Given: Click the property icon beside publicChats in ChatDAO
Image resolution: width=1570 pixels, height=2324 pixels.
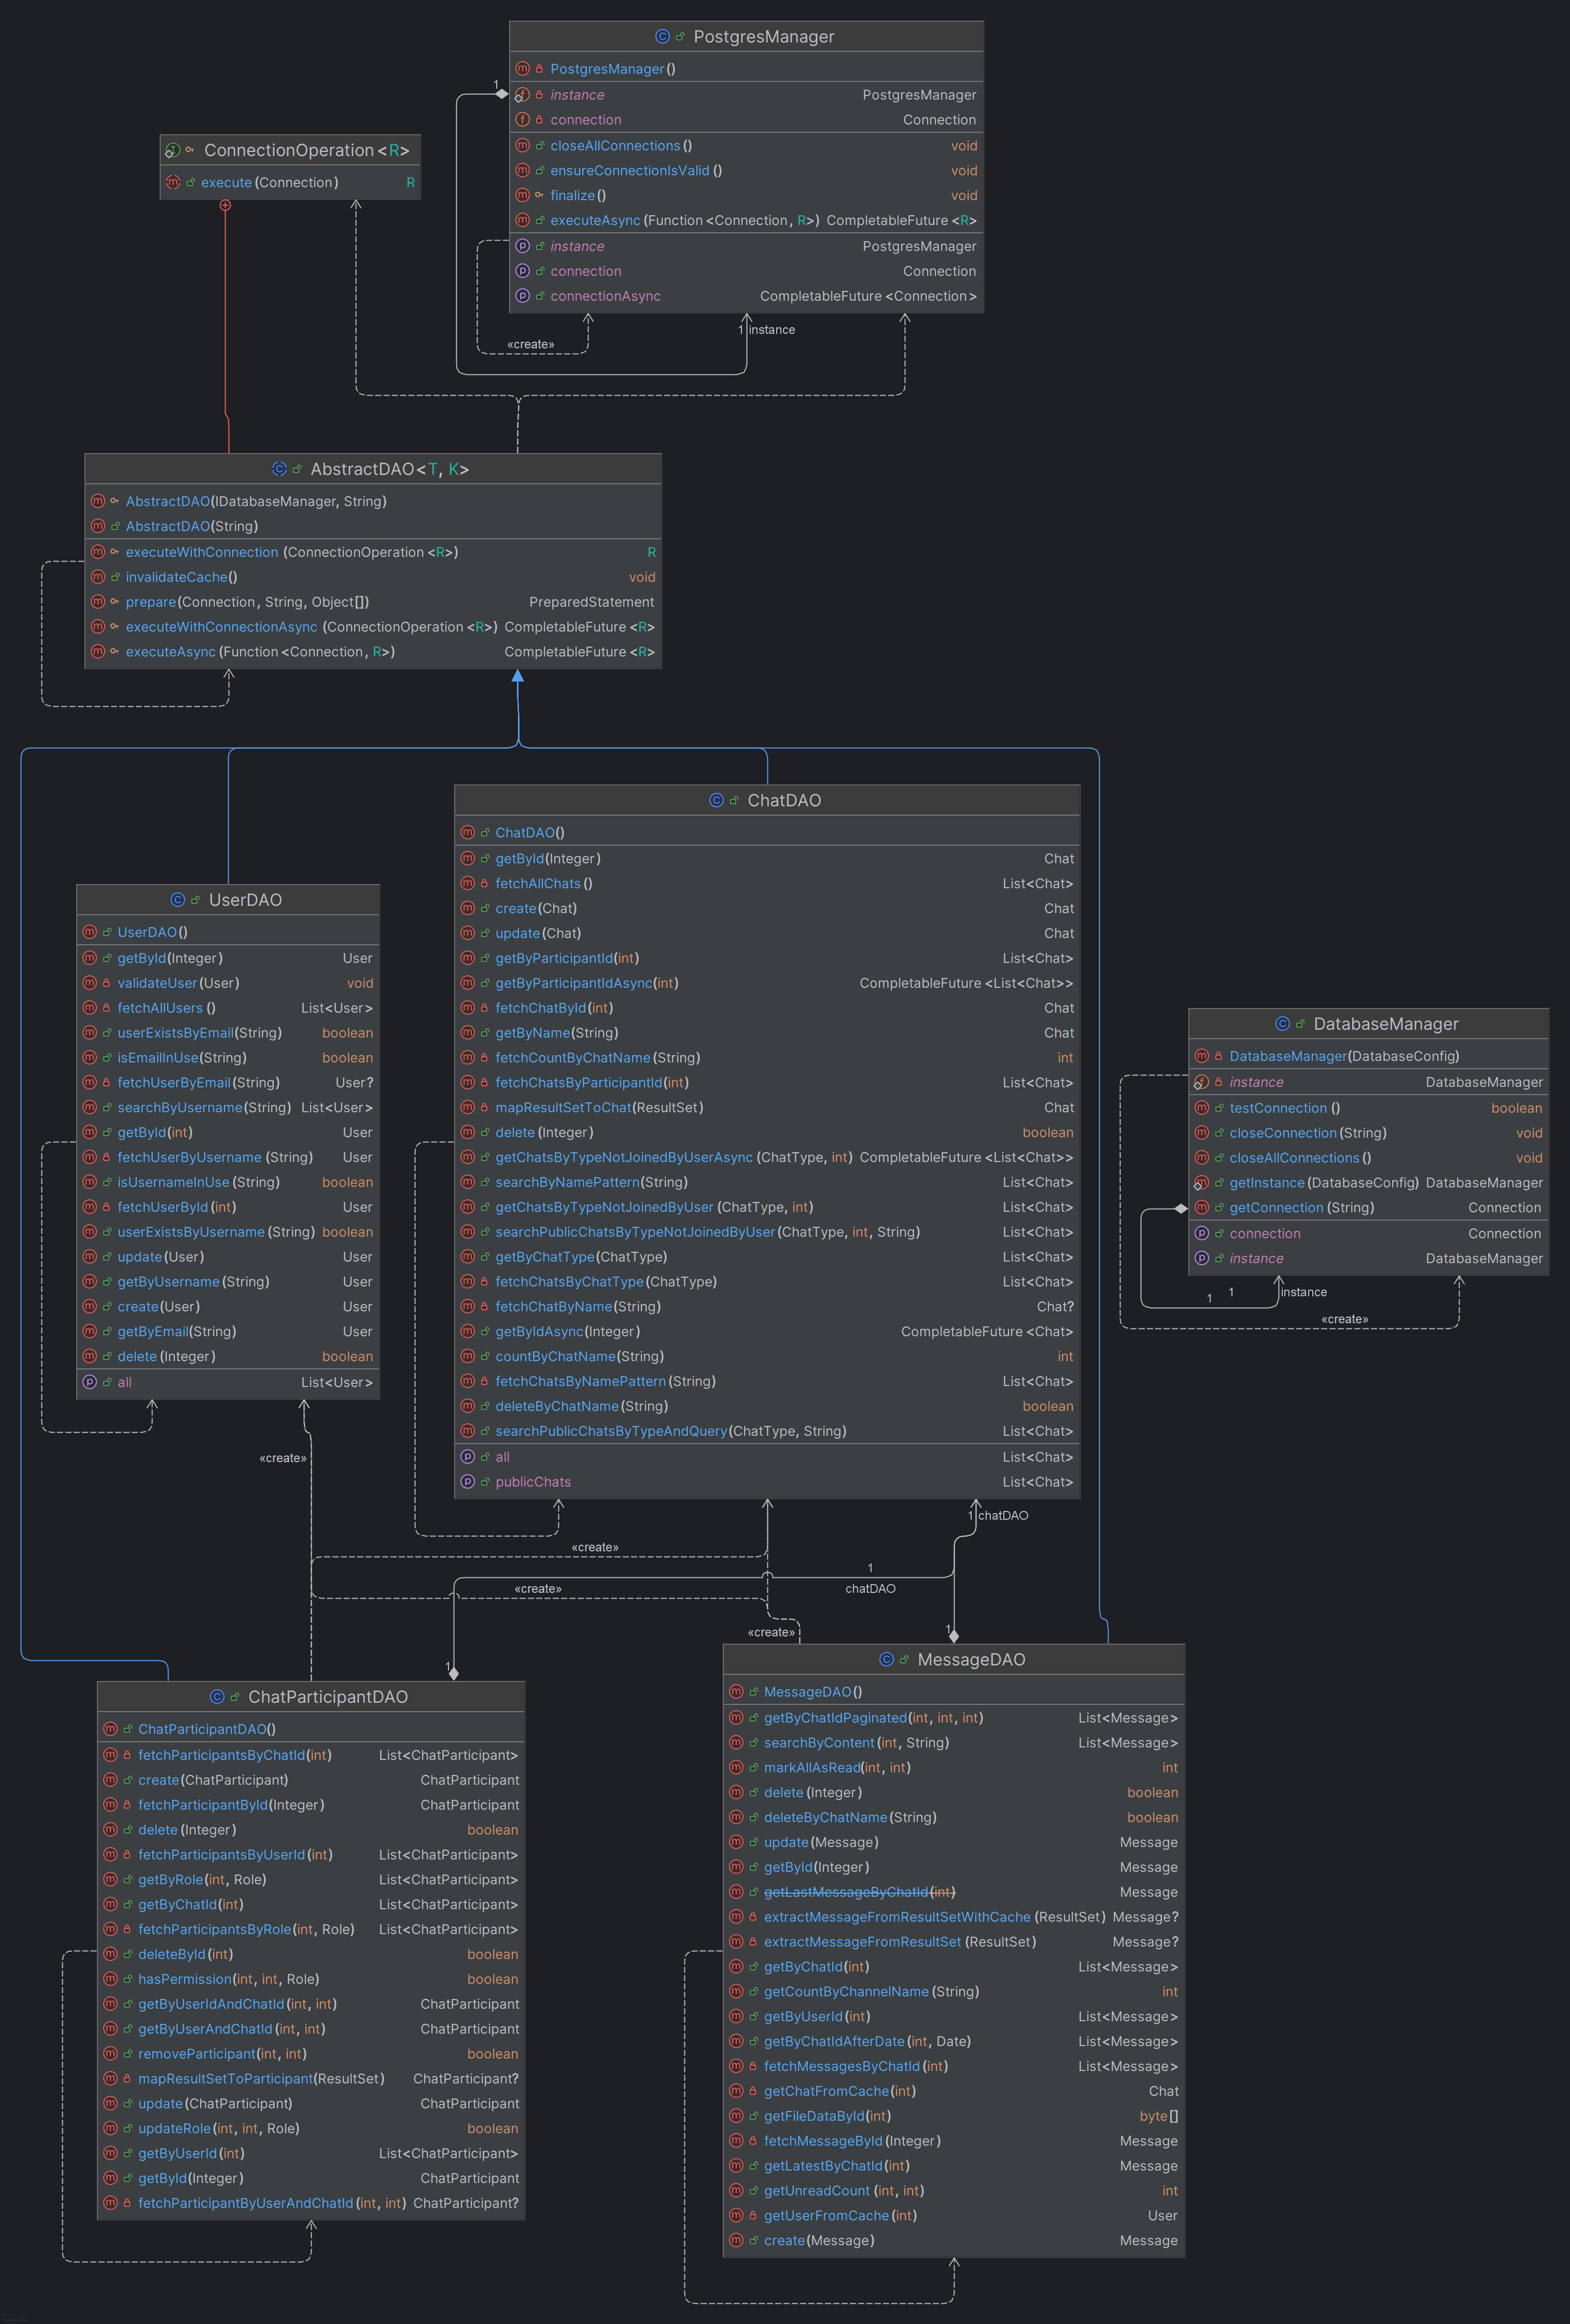Looking at the screenshot, I should [467, 1482].
